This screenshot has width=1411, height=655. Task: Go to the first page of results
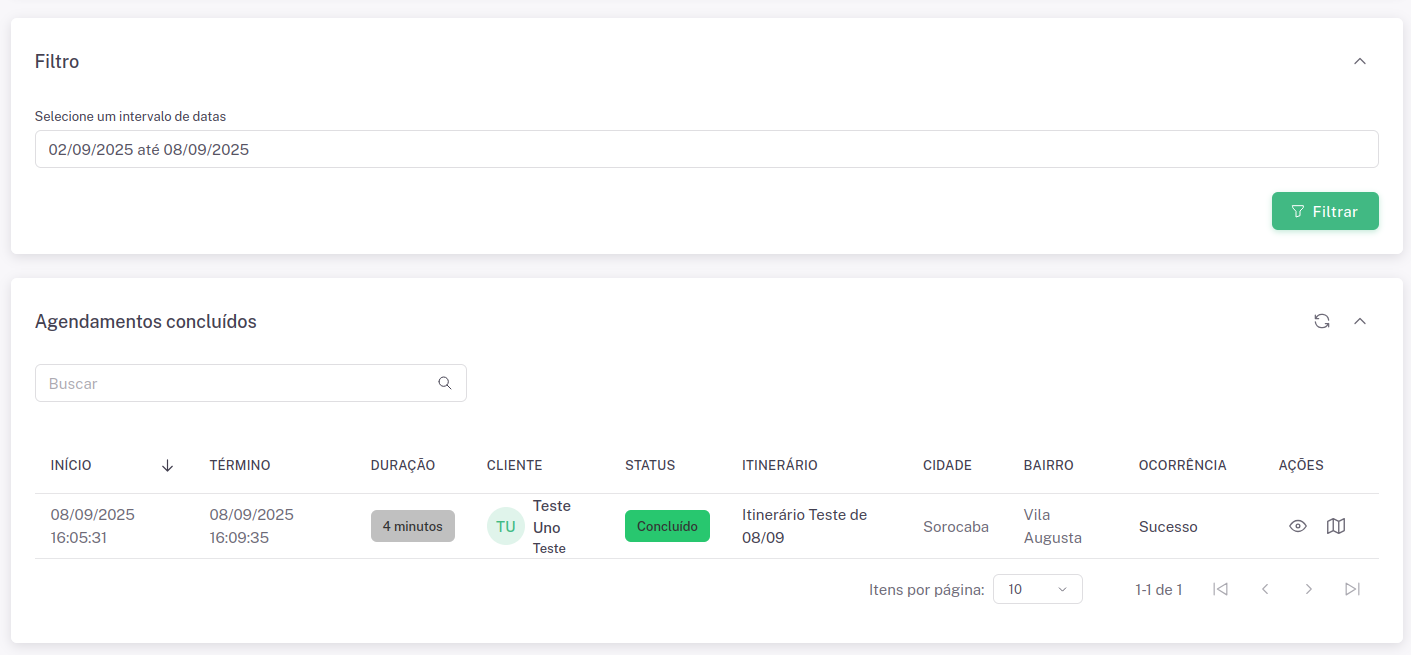pyautogui.click(x=1220, y=589)
